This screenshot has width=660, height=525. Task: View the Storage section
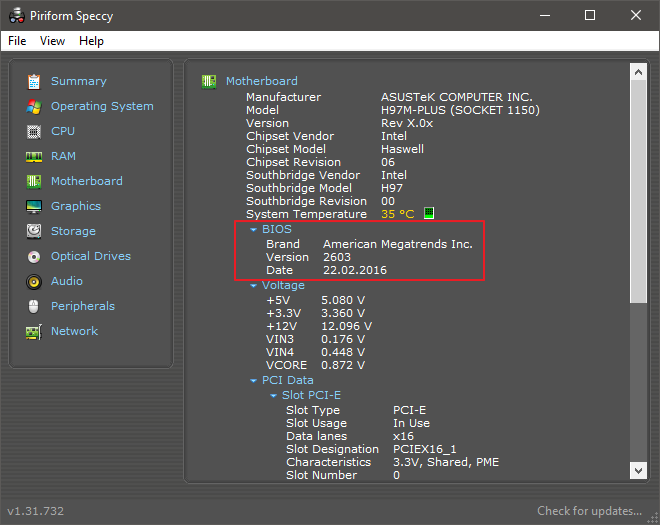coord(73,231)
